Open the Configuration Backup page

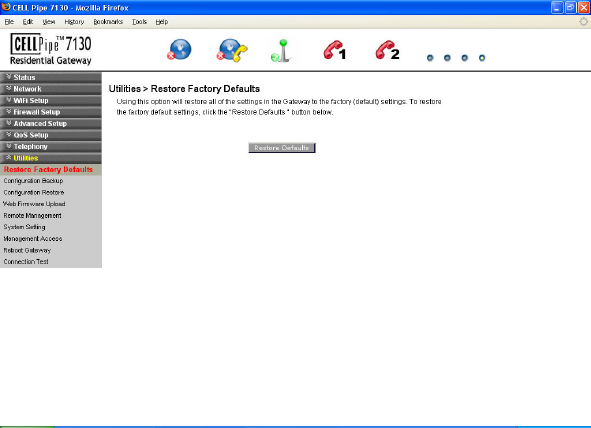point(33,181)
